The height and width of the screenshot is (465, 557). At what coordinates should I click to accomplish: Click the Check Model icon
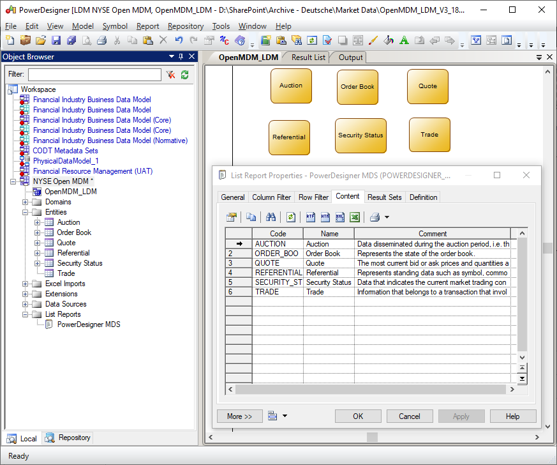(x=327, y=40)
